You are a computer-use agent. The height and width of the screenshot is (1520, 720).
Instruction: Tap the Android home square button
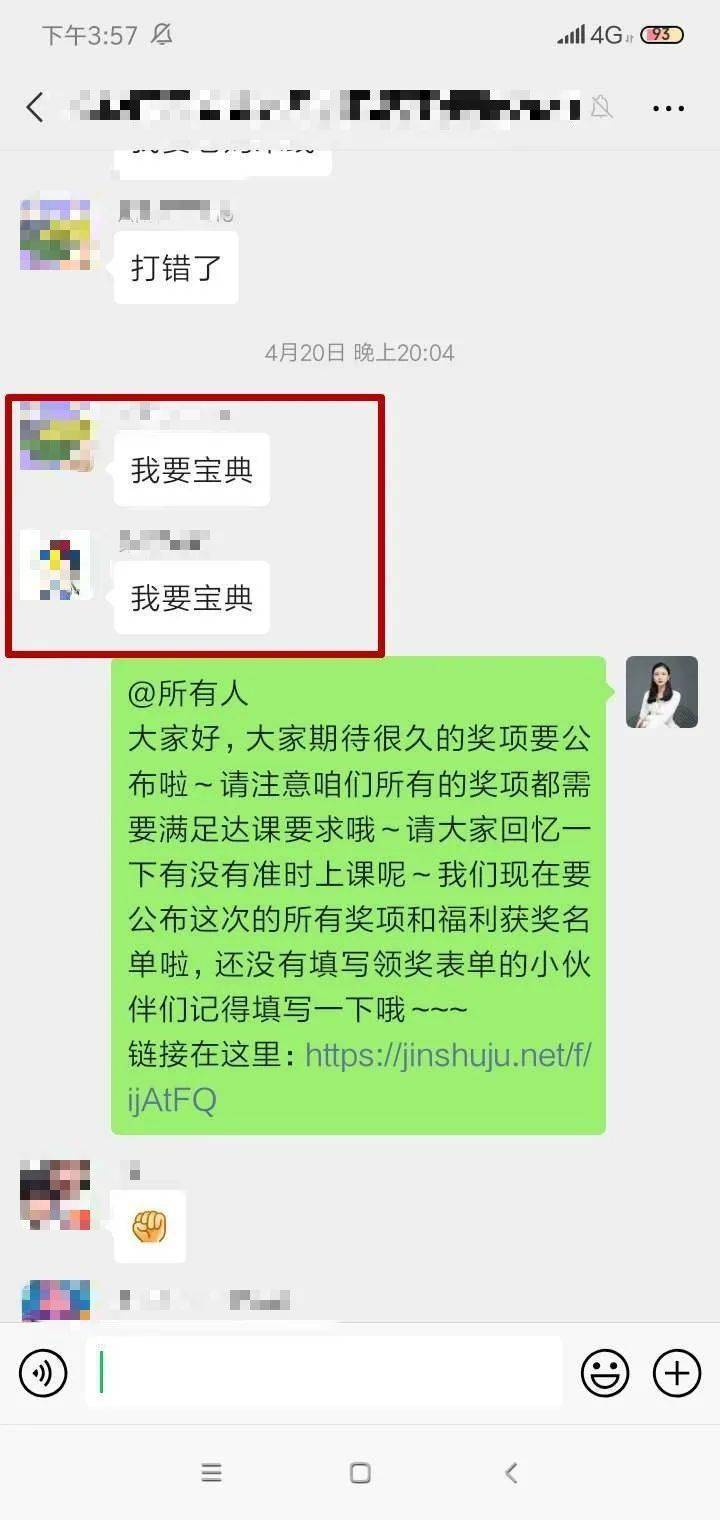[360, 1472]
